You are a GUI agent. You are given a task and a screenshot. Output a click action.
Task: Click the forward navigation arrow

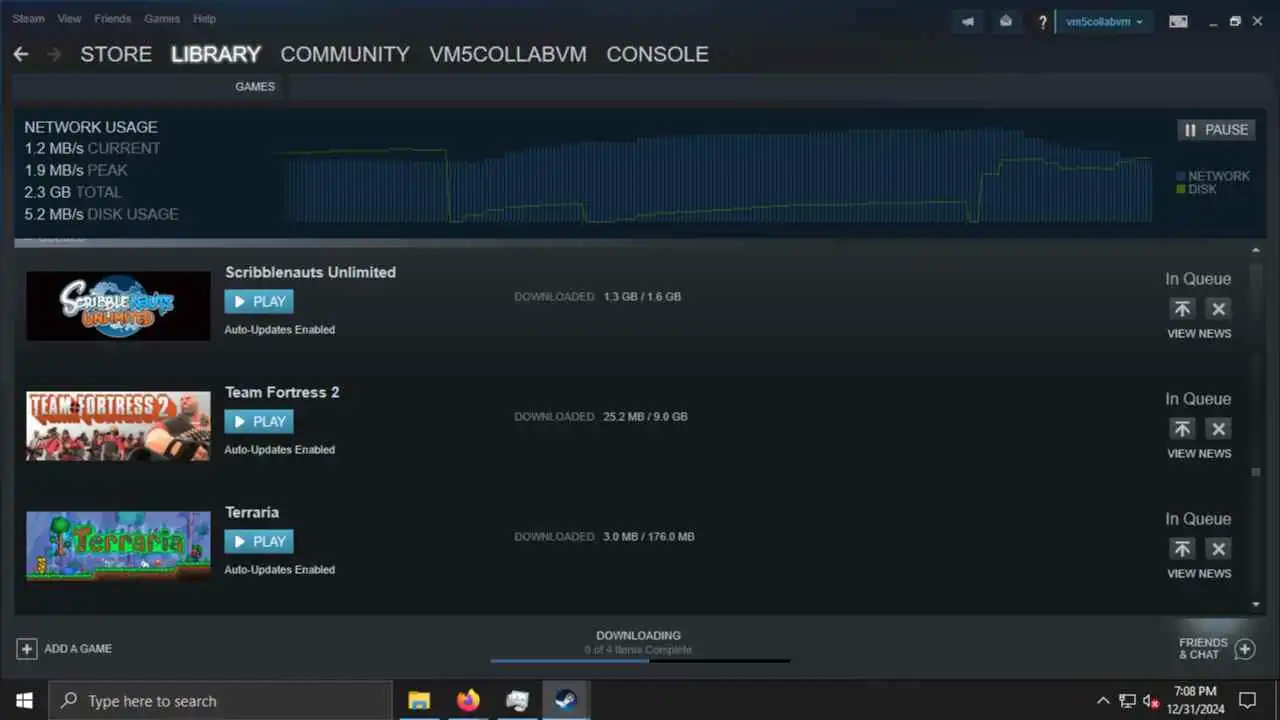pos(54,54)
